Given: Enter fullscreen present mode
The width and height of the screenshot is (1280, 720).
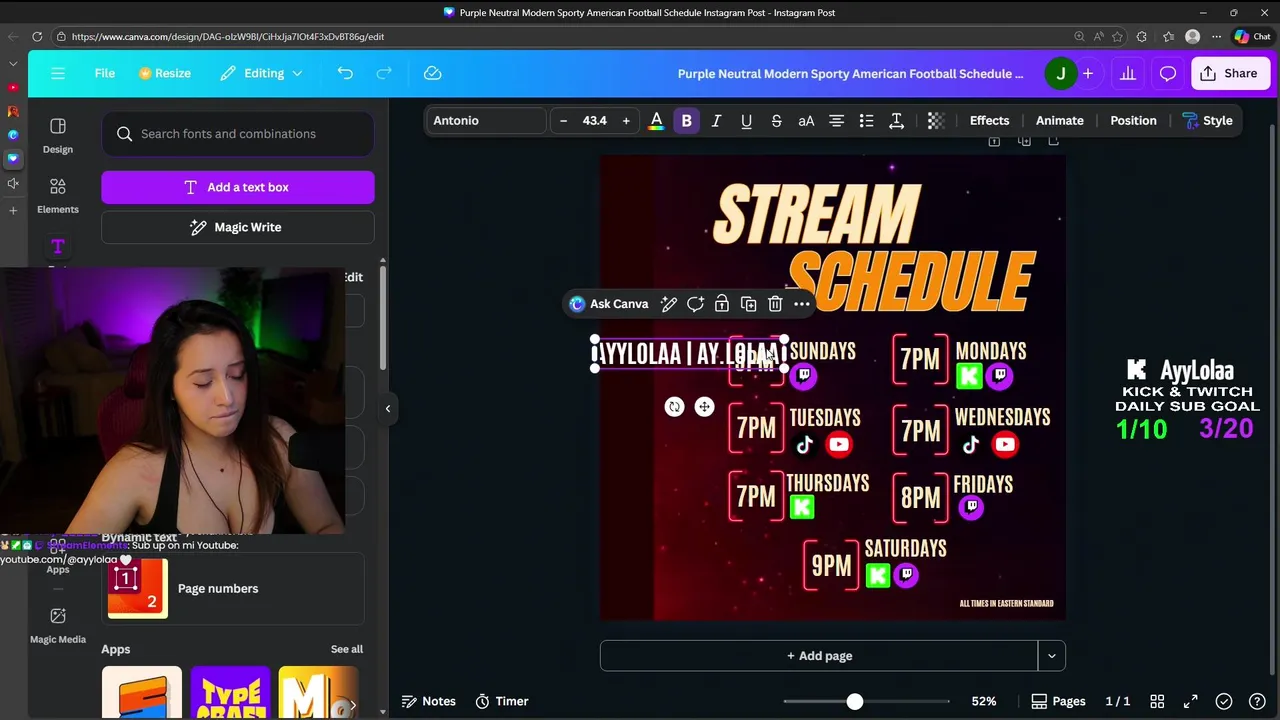Looking at the screenshot, I should click(x=1190, y=701).
